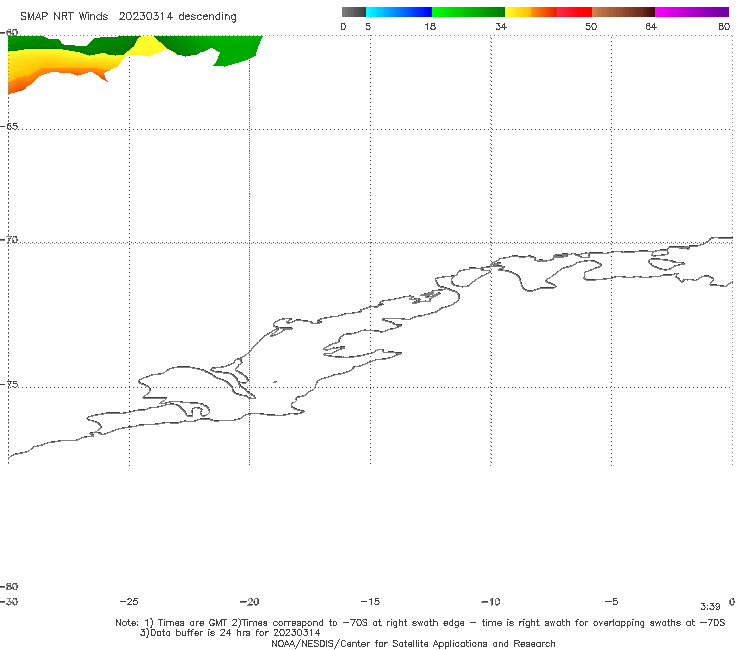Pick the green segment of the wind colorbar
This screenshot has width=740, height=650.
[x=468, y=12]
